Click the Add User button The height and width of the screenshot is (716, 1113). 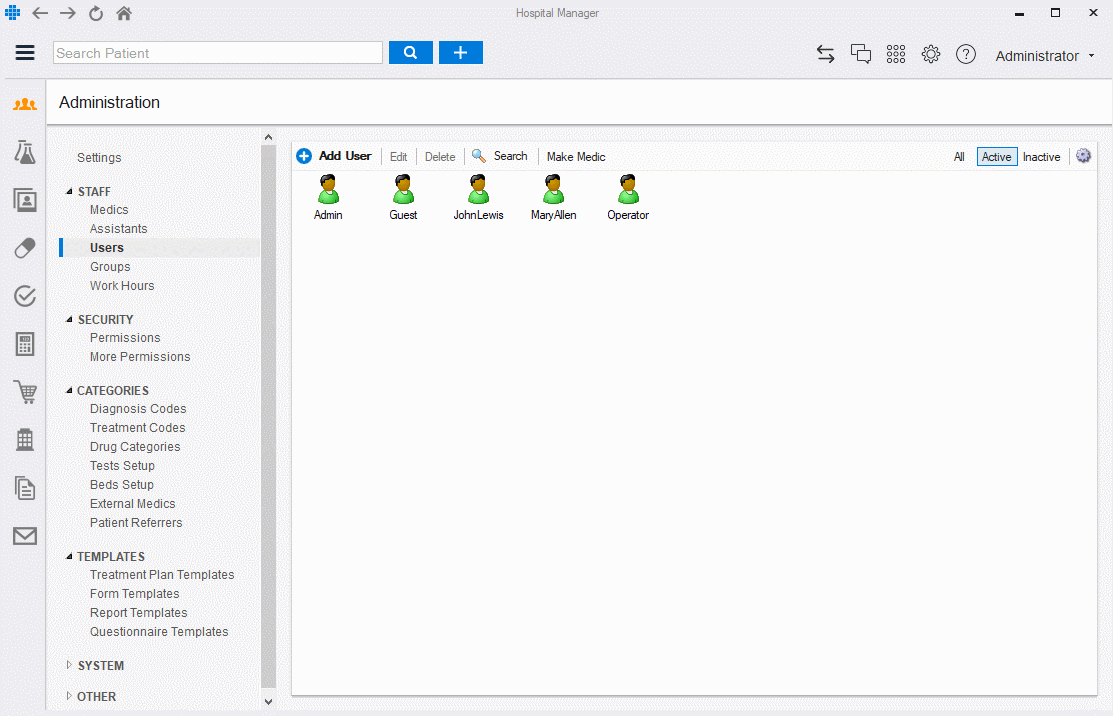point(334,156)
